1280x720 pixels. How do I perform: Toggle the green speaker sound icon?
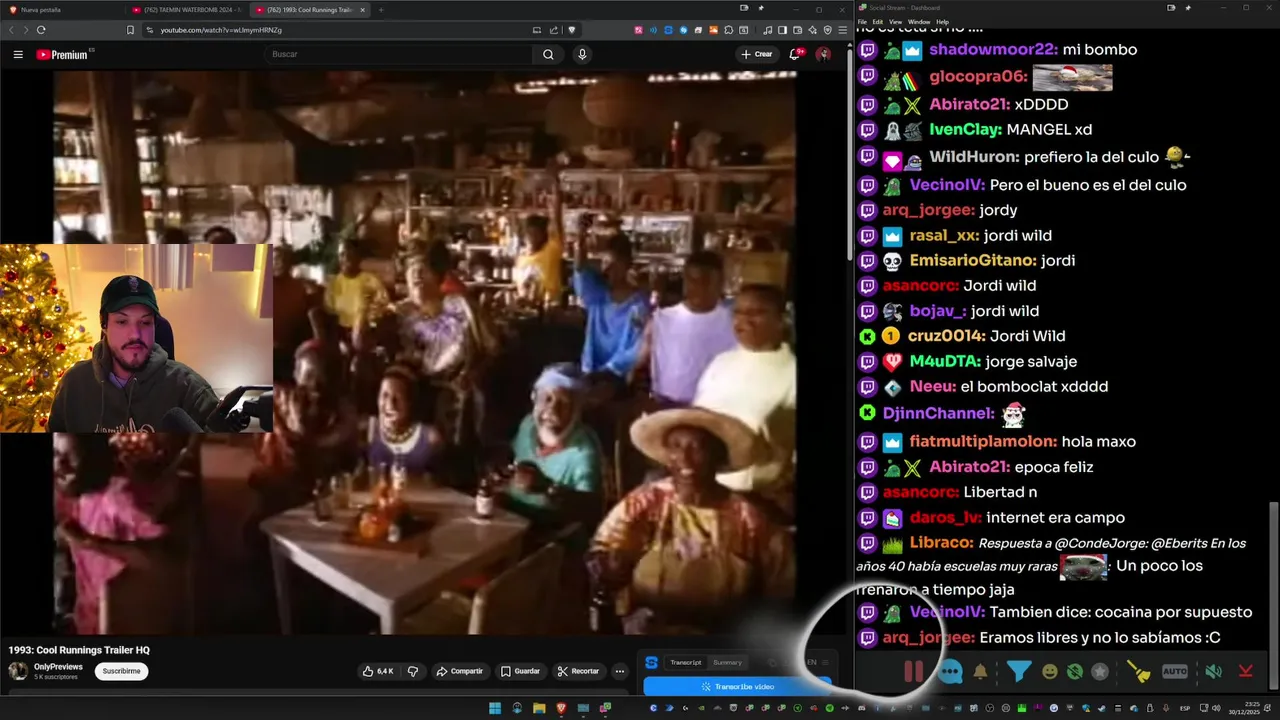coord(1214,672)
